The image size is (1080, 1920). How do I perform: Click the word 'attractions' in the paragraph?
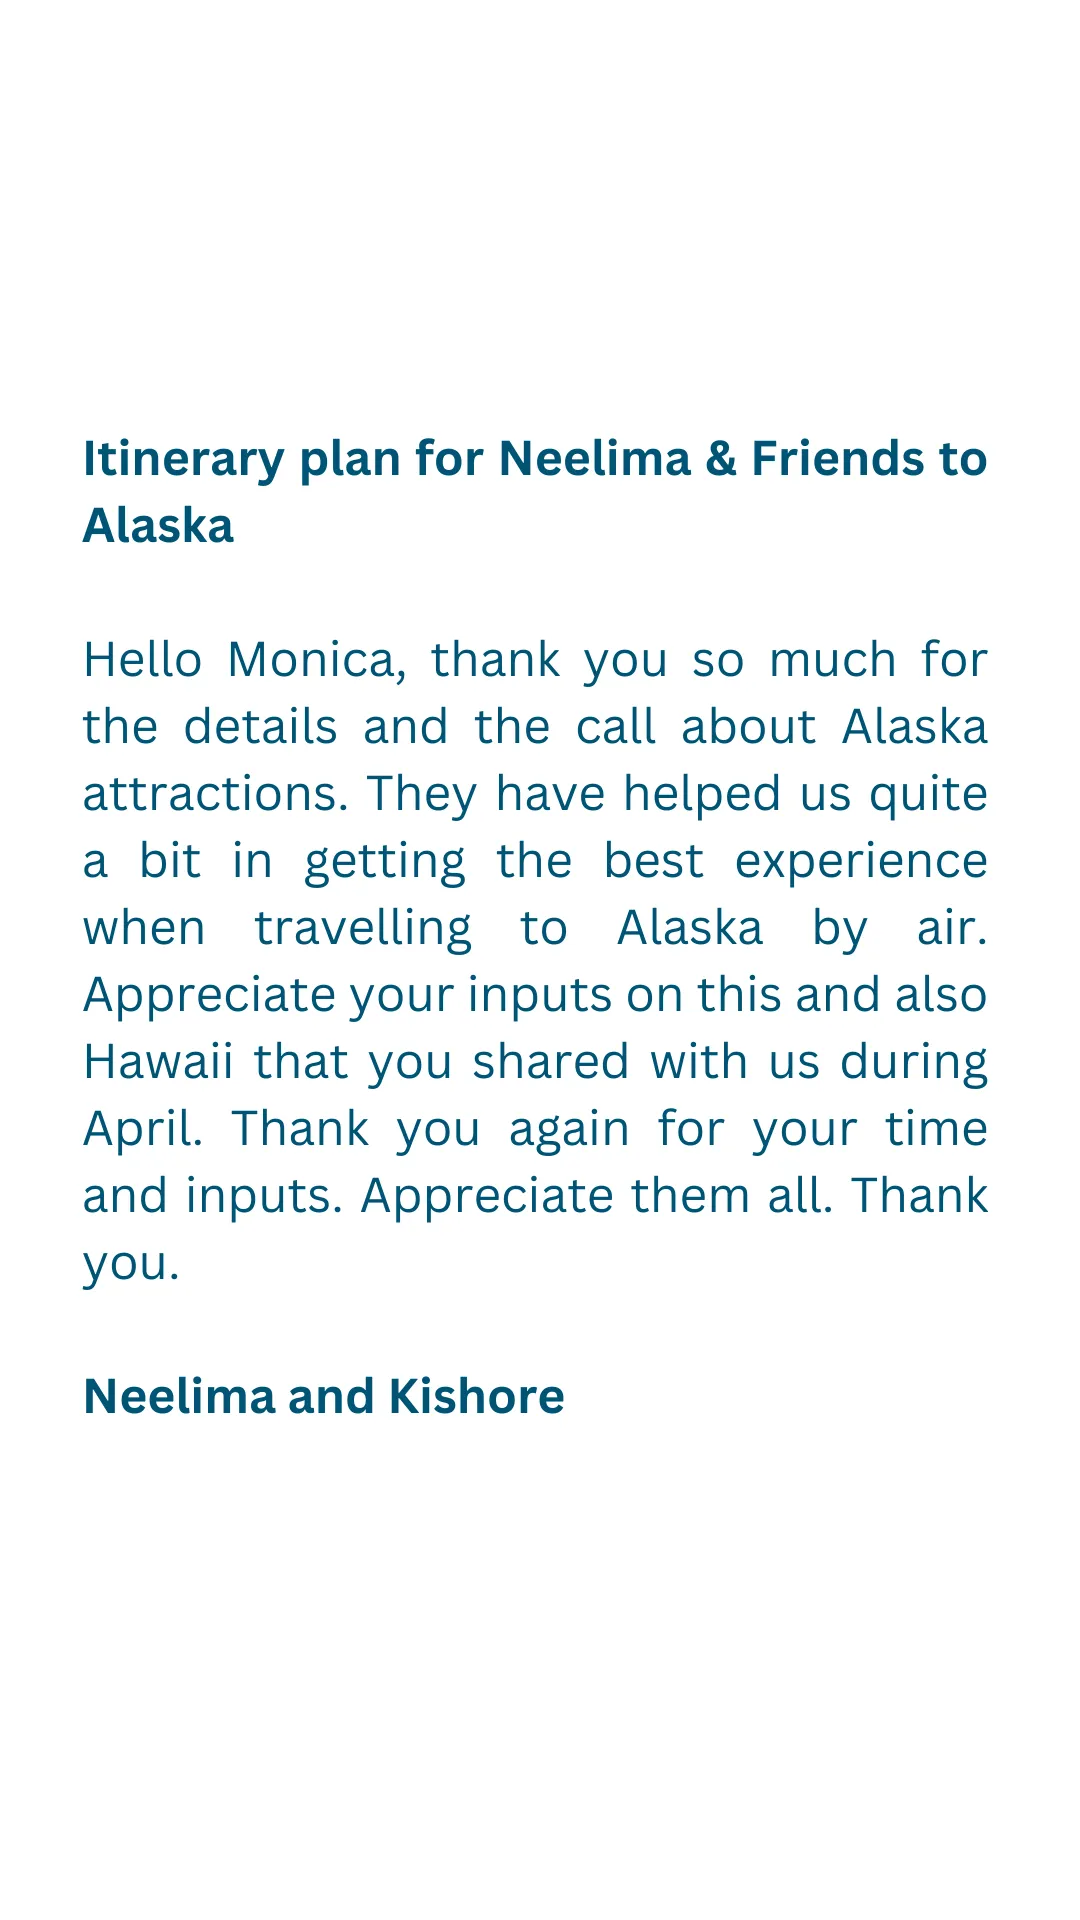pos(215,795)
